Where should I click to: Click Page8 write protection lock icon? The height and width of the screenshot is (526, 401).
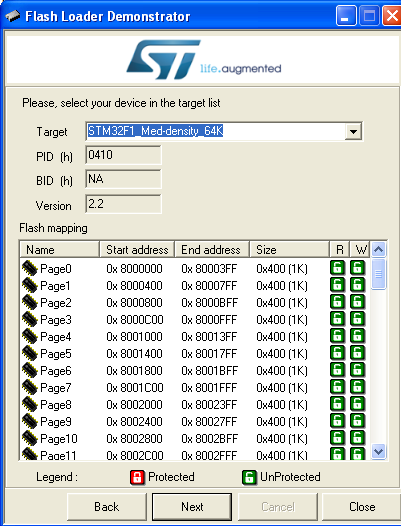point(357,404)
